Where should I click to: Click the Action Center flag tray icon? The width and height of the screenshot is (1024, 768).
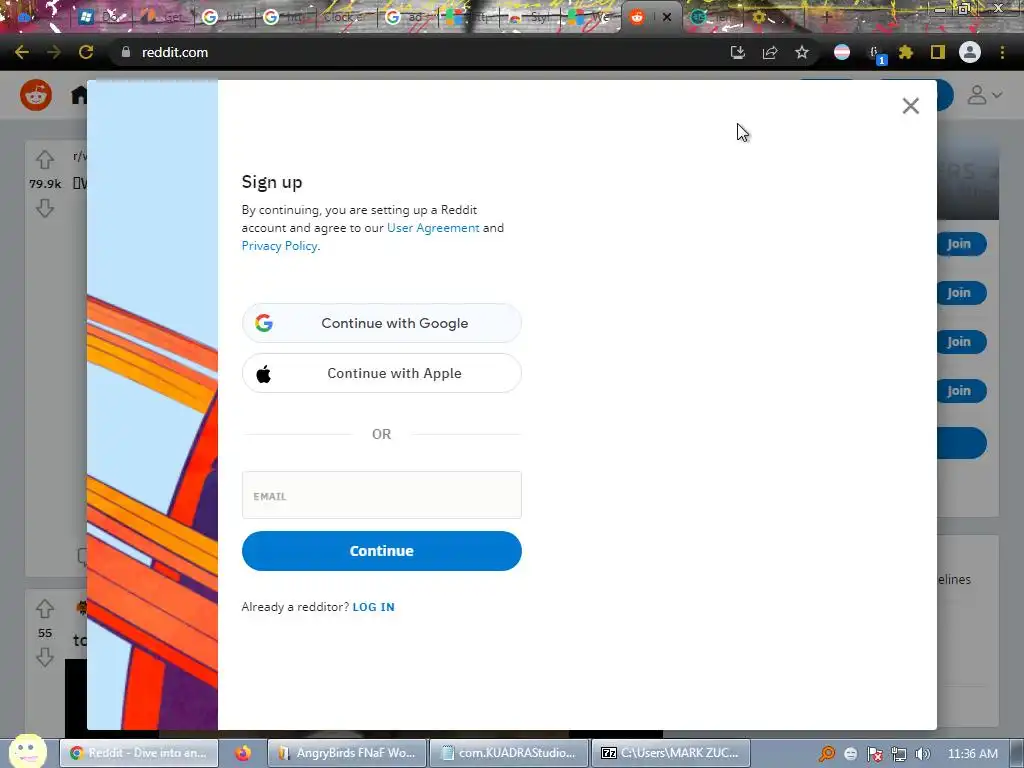pyautogui.click(x=875, y=754)
